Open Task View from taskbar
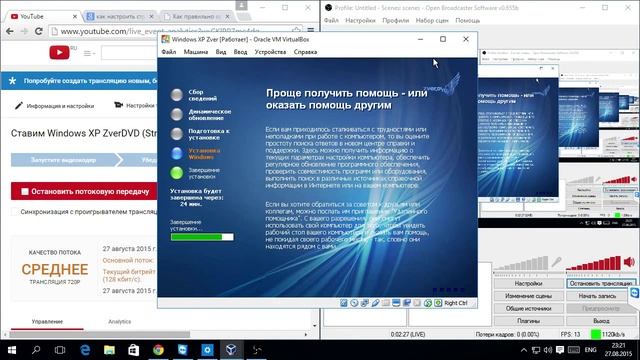The width and height of the screenshot is (640, 360). [60, 350]
